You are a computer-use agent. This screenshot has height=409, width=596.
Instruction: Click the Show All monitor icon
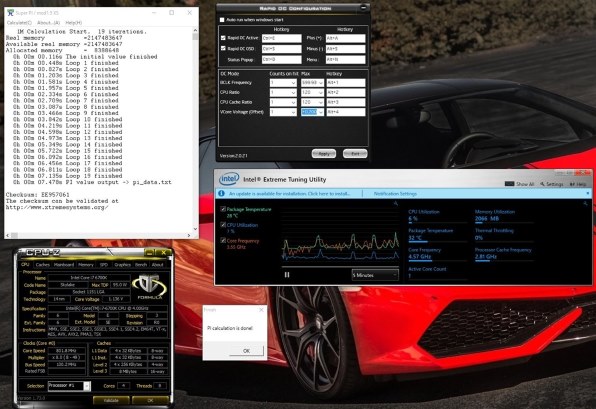pos(509,184)
